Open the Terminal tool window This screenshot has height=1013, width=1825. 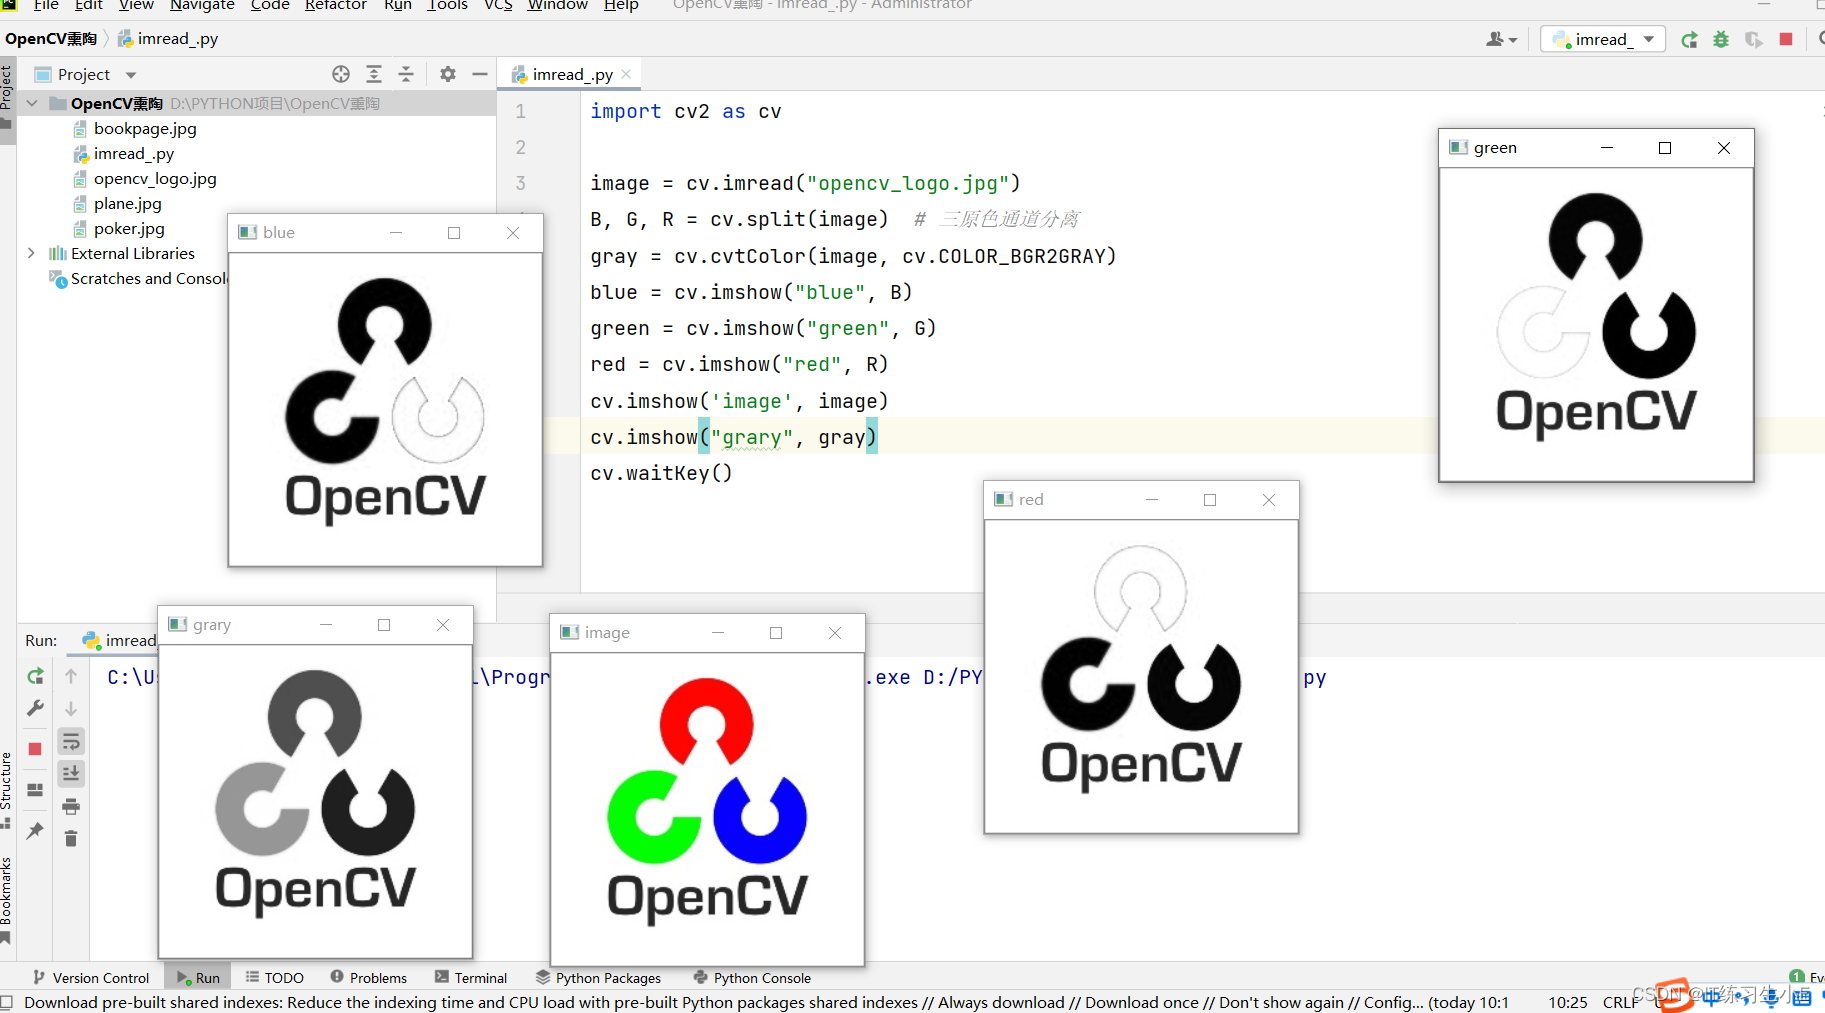471,978
